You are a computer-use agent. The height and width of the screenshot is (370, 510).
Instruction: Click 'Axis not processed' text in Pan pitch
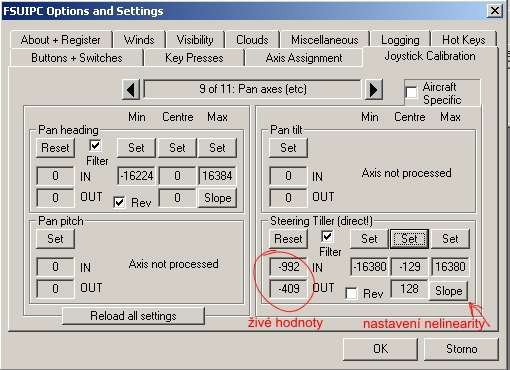174,264
